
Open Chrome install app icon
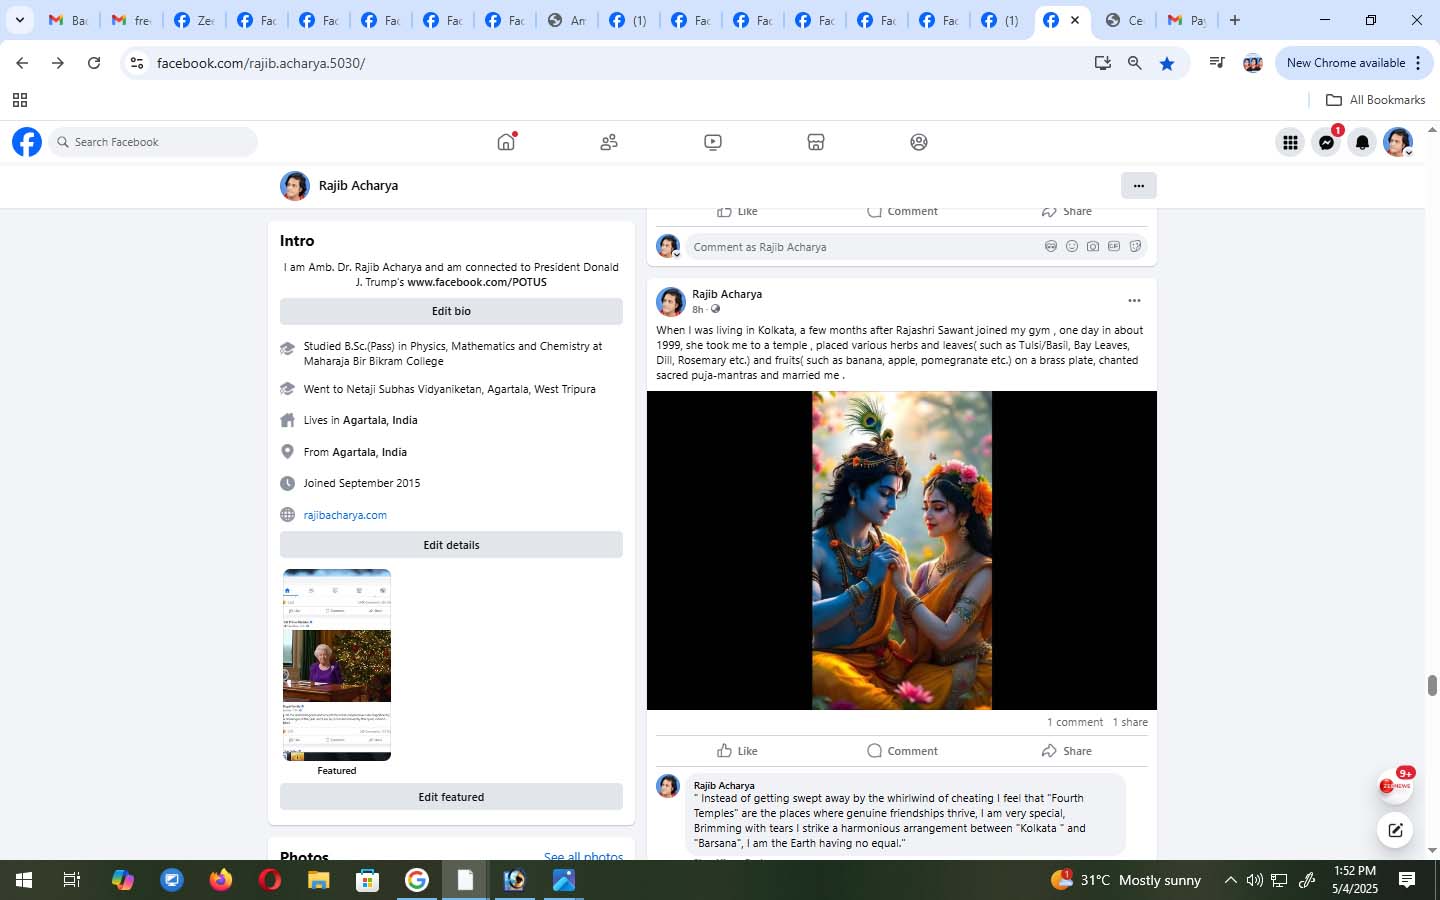(1102, 63)
